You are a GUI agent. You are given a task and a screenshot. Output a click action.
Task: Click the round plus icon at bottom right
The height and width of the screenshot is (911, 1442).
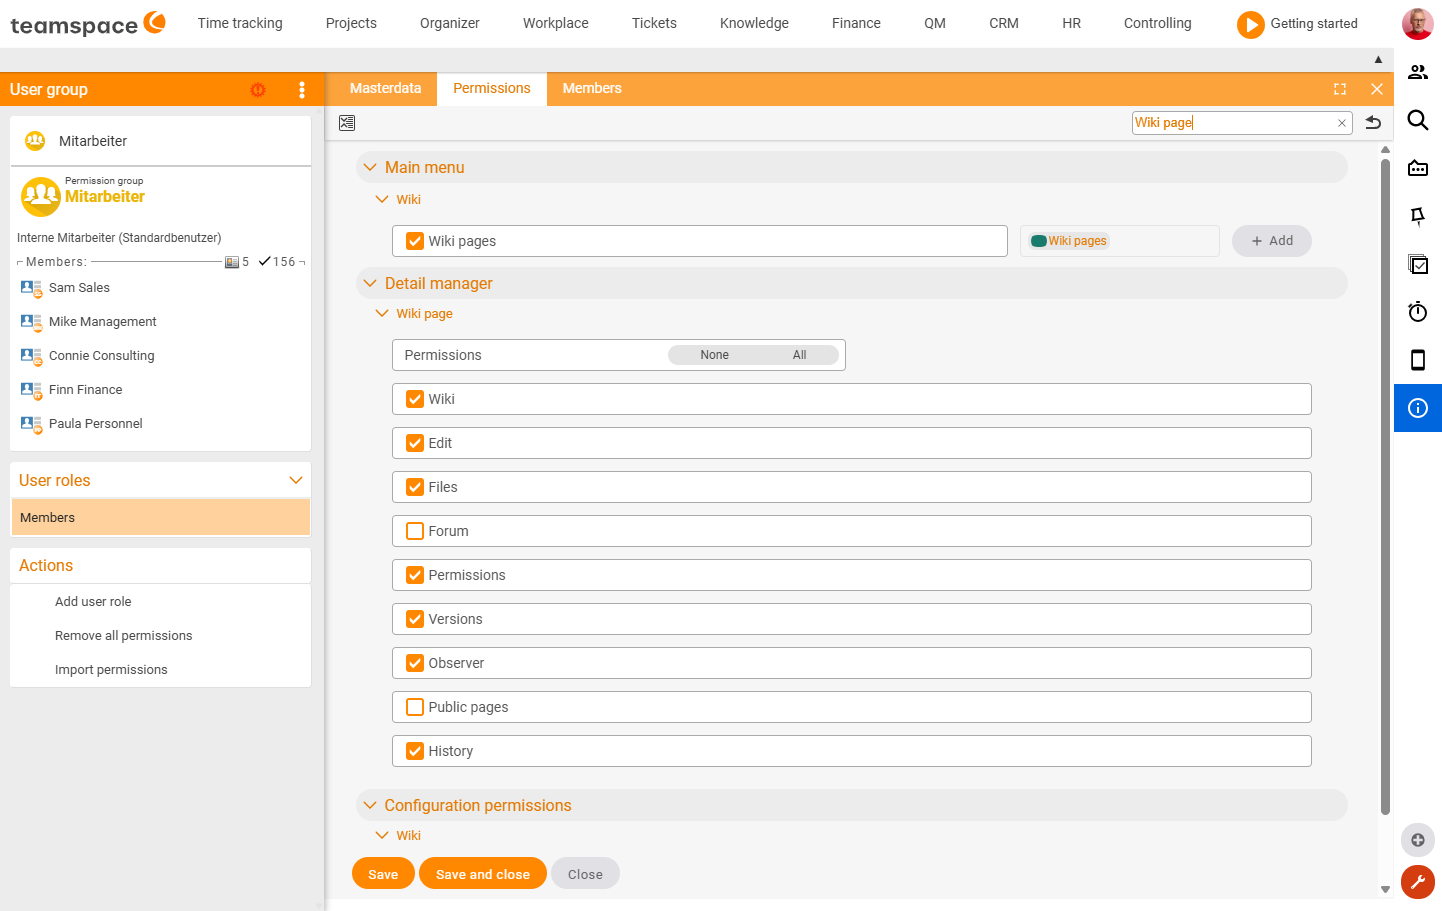click(1418, 840)
